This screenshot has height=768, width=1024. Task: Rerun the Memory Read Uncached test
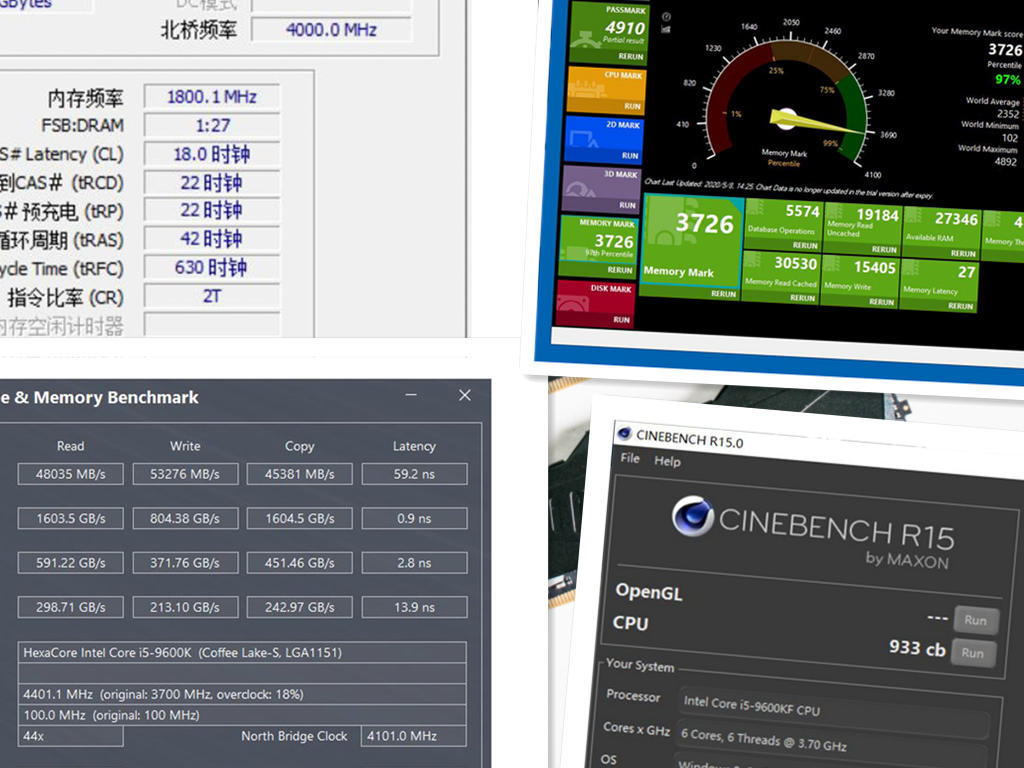[x=884, y=249]
